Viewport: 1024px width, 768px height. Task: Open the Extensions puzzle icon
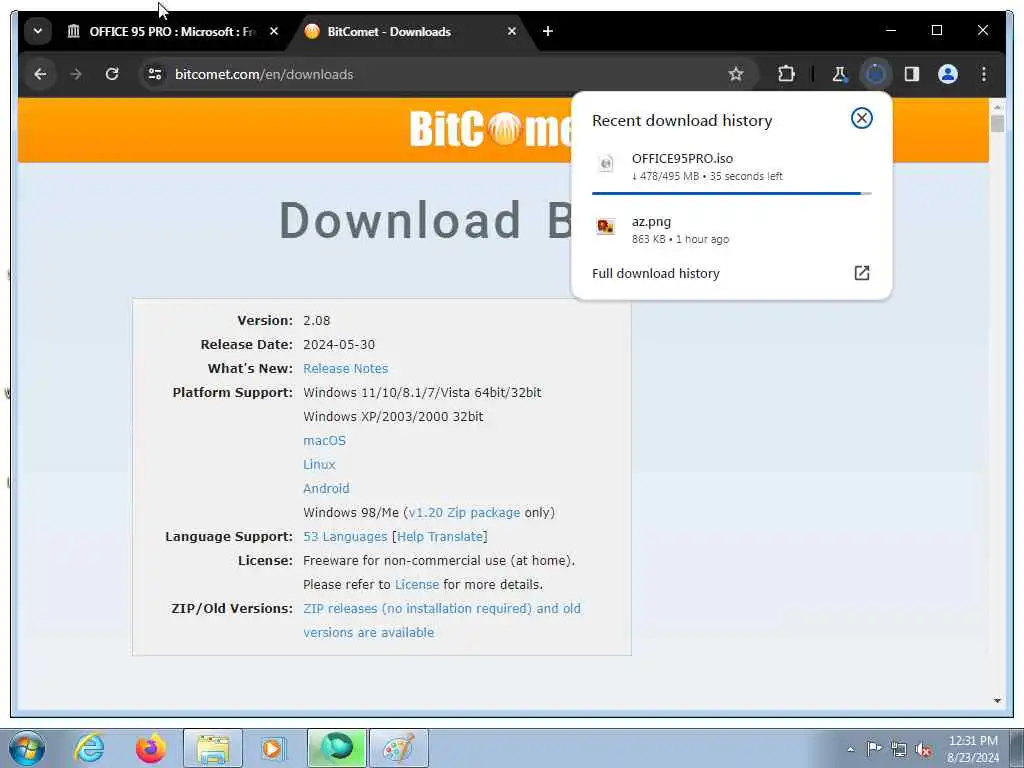click(x=786, y=74)
